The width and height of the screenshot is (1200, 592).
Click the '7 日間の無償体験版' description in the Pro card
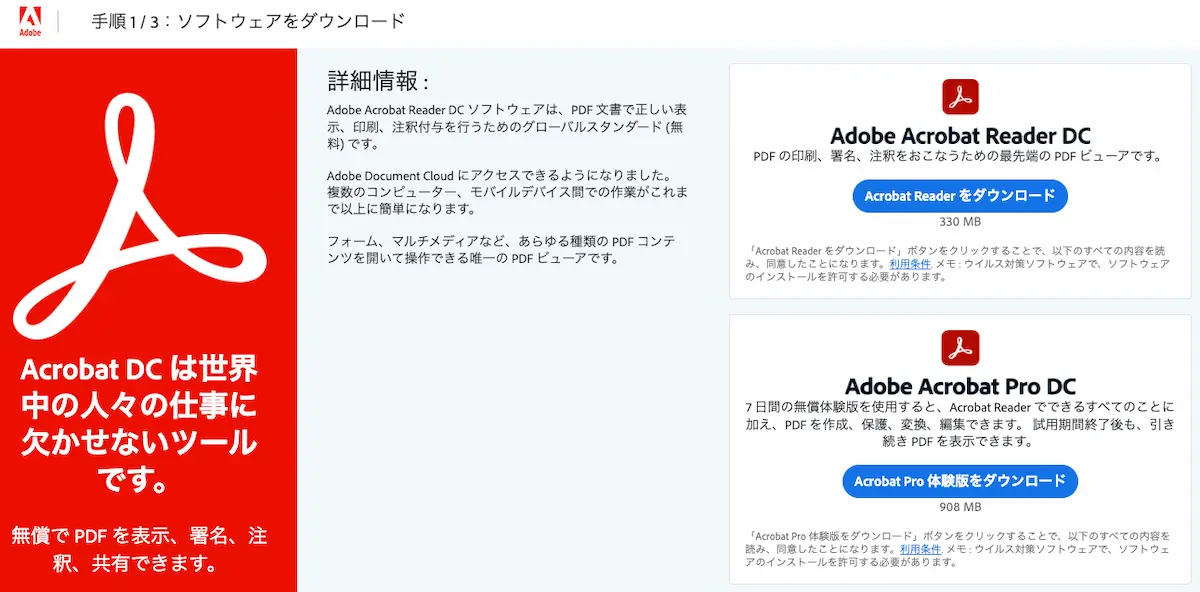960,424
